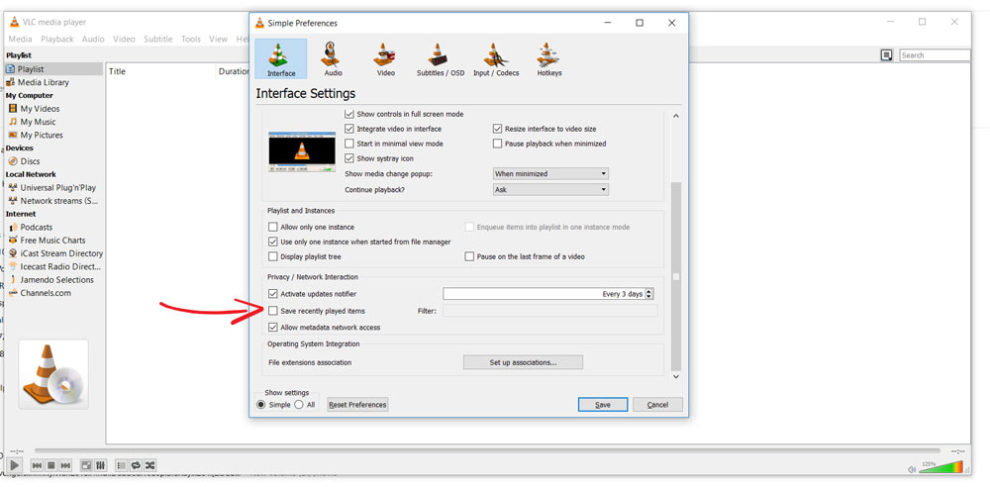Open the Tools menu in VLC
990x487 pixels.
tap(191, 39)
